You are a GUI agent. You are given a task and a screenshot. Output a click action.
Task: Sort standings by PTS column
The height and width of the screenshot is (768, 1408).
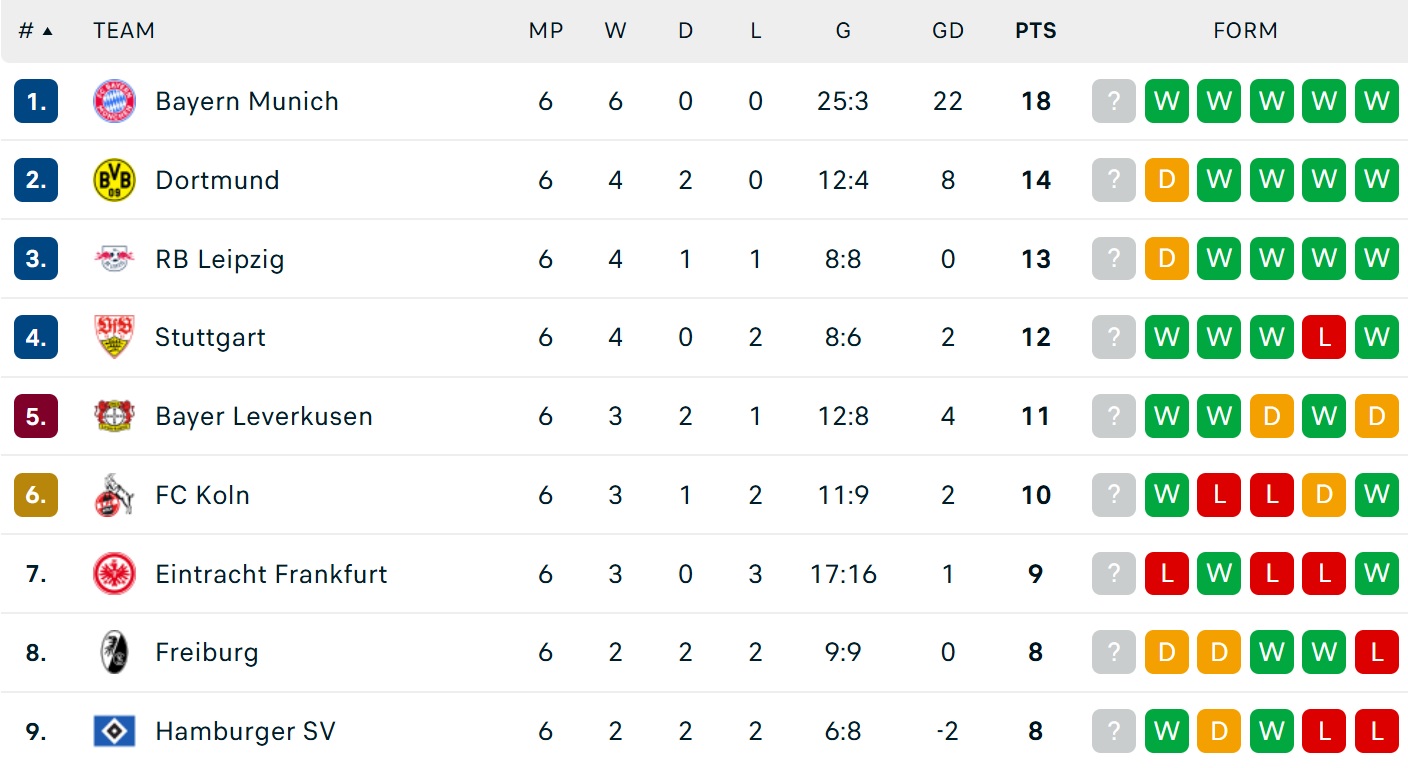(1035, 31)
